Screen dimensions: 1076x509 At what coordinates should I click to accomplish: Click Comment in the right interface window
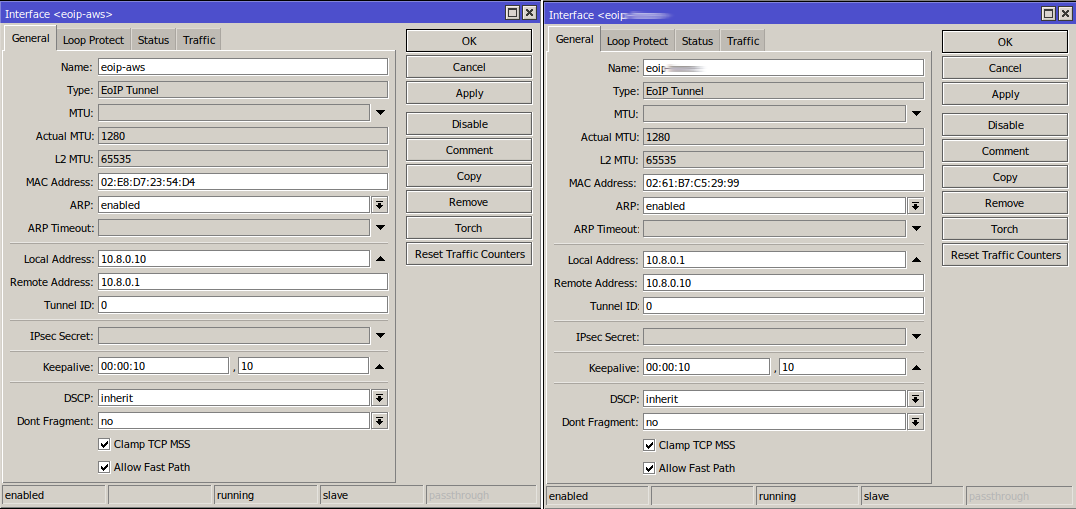1005,151
